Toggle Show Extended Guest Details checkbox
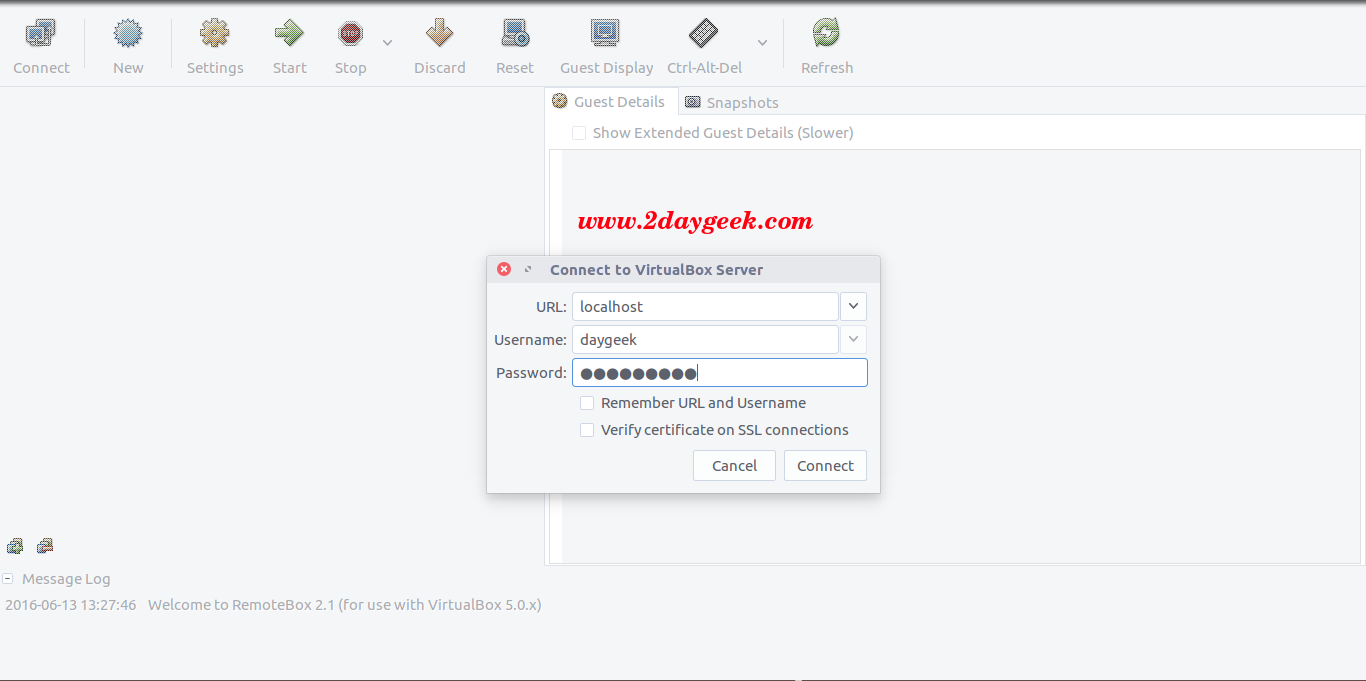This screenshot has width=1366, height=681. [x=579, y=133]
